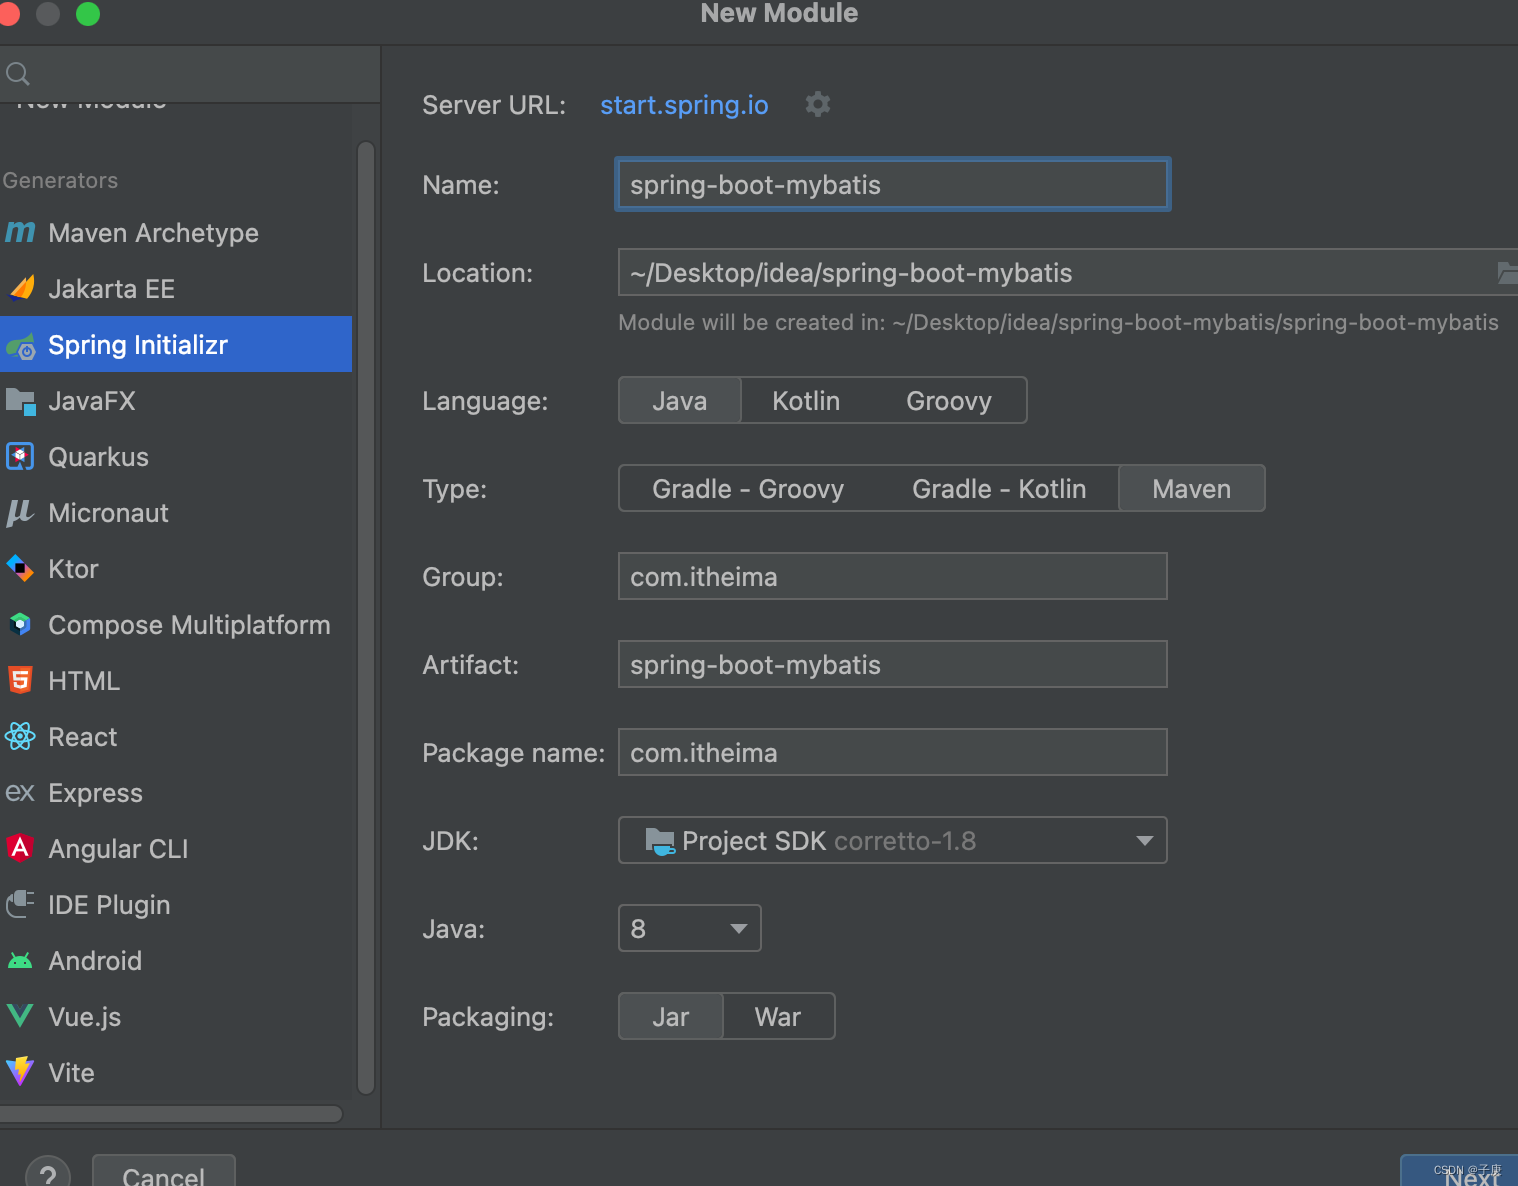Select Ktor generator label
The image size is (1518, 1186).
pyautogui.click(x=73, y=569)
